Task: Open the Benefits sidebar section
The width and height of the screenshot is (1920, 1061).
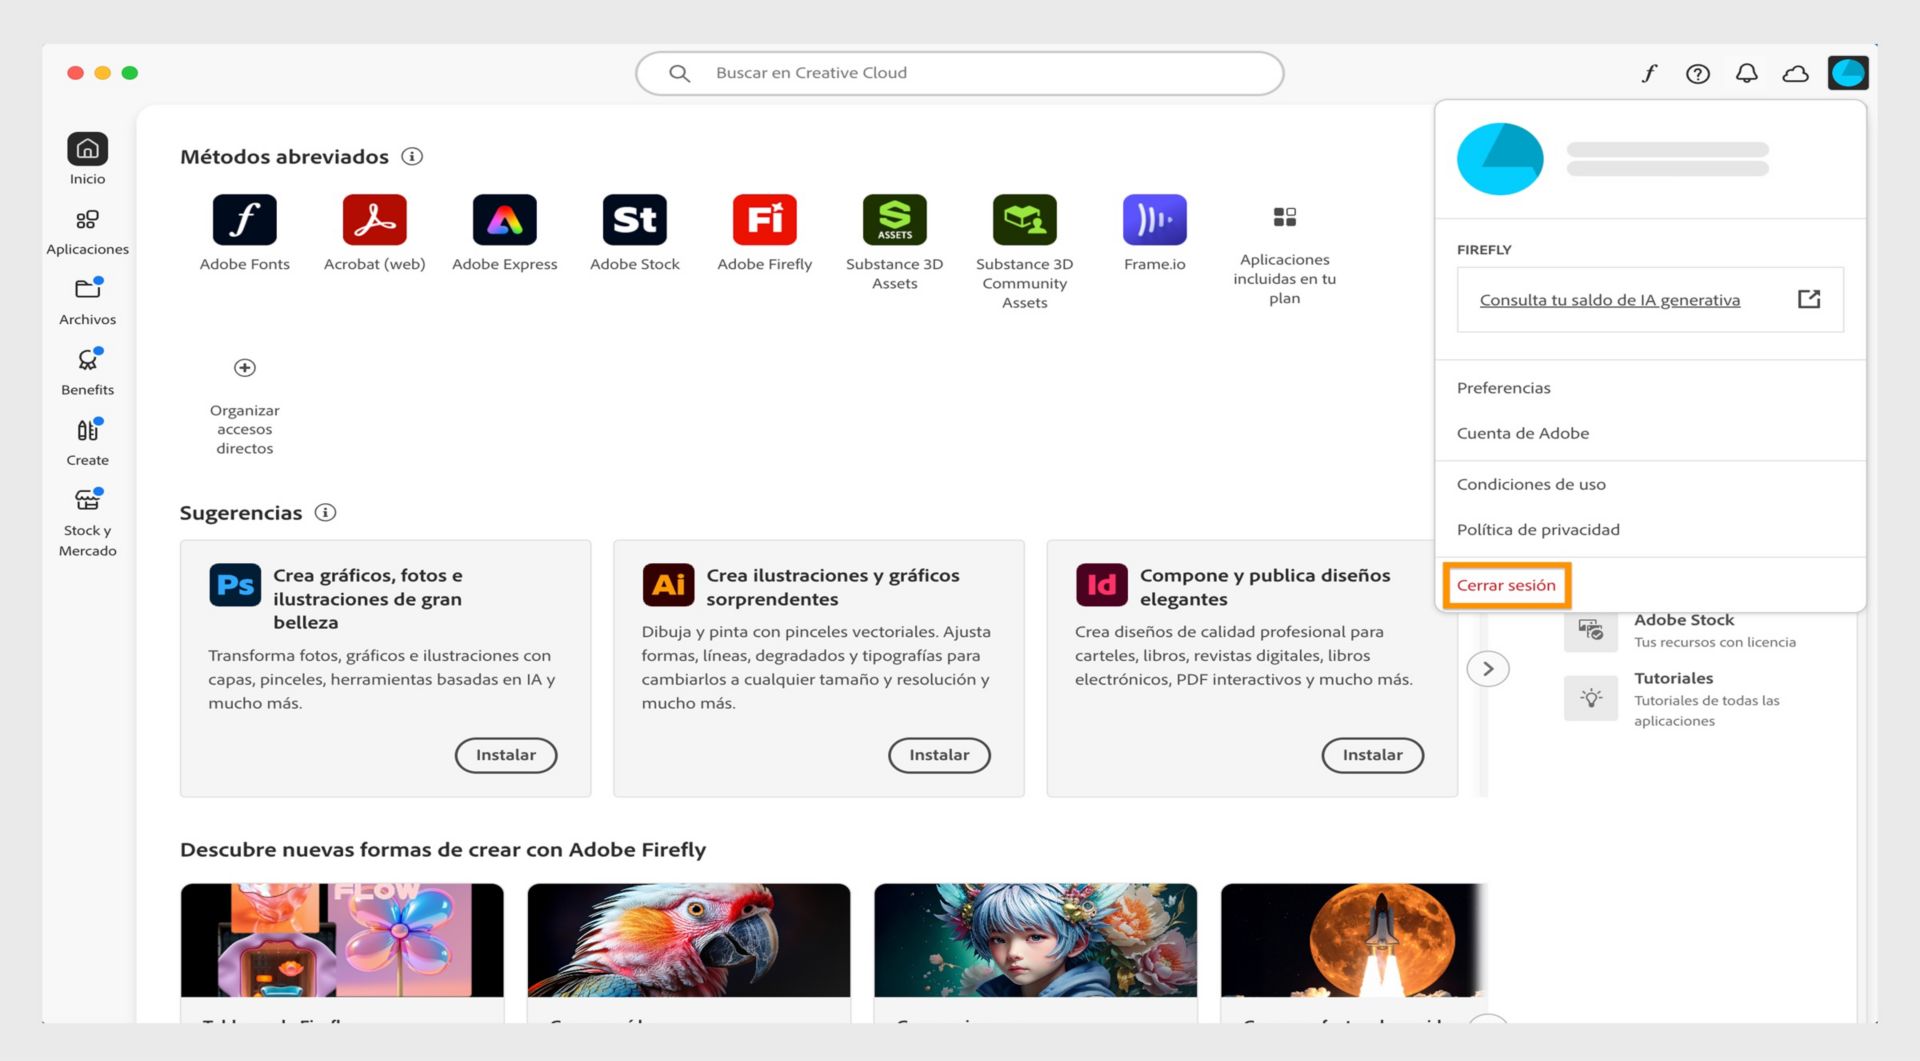Action: point(87,368)
